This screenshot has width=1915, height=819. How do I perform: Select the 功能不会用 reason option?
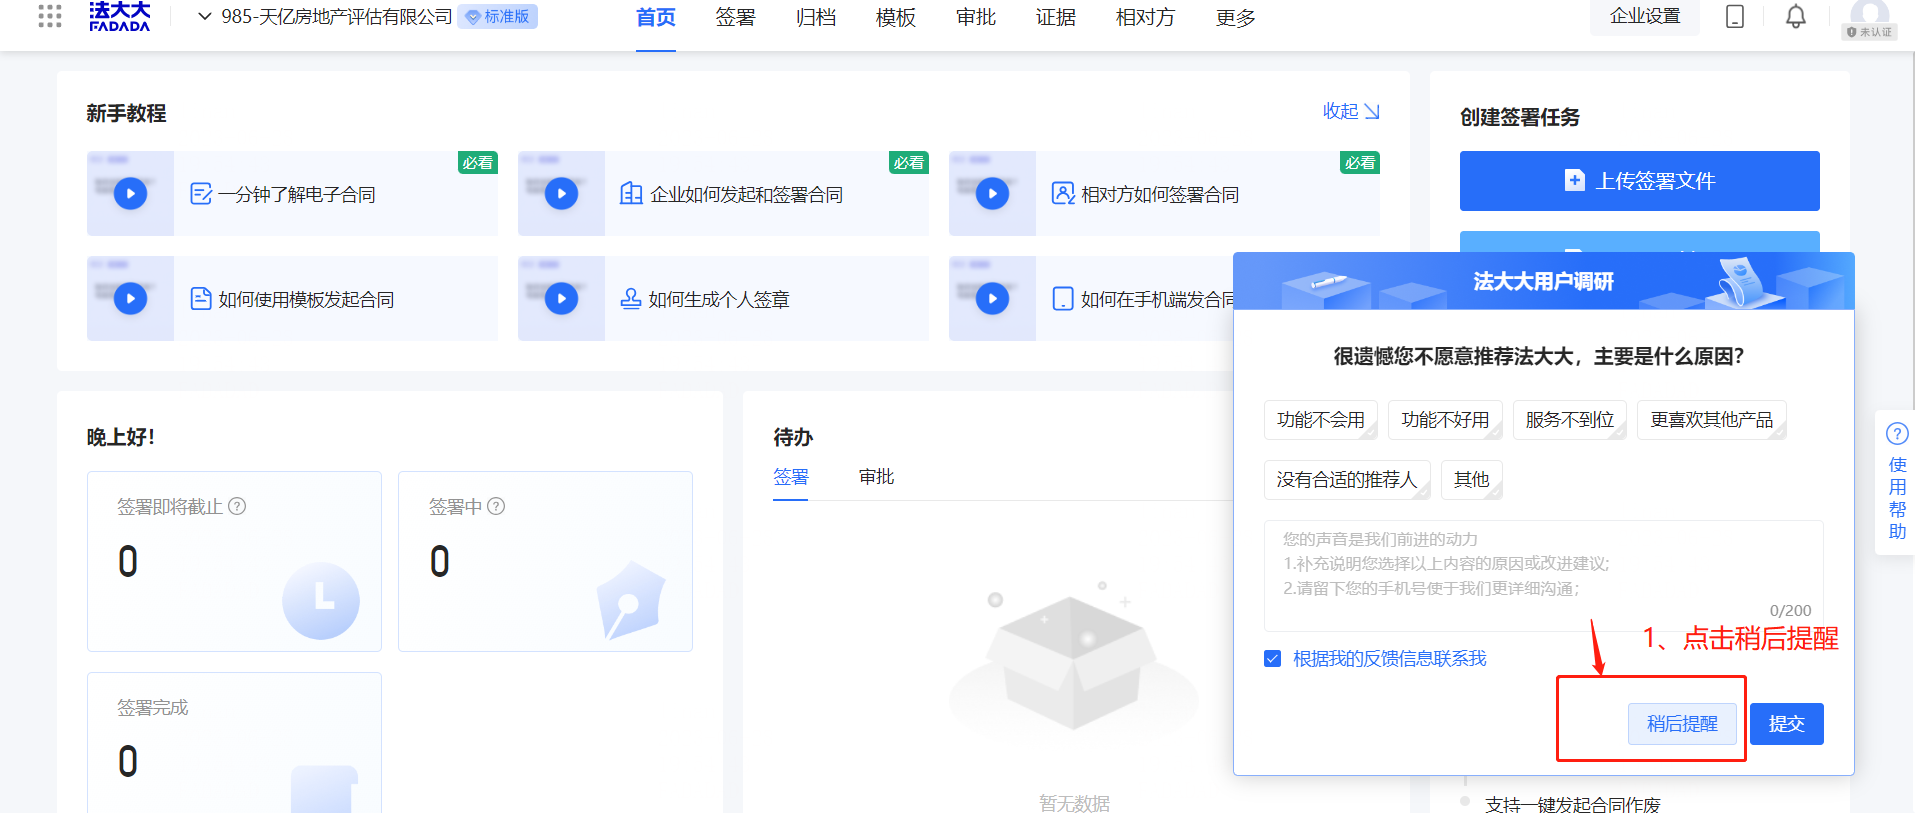click(1321, 420)
